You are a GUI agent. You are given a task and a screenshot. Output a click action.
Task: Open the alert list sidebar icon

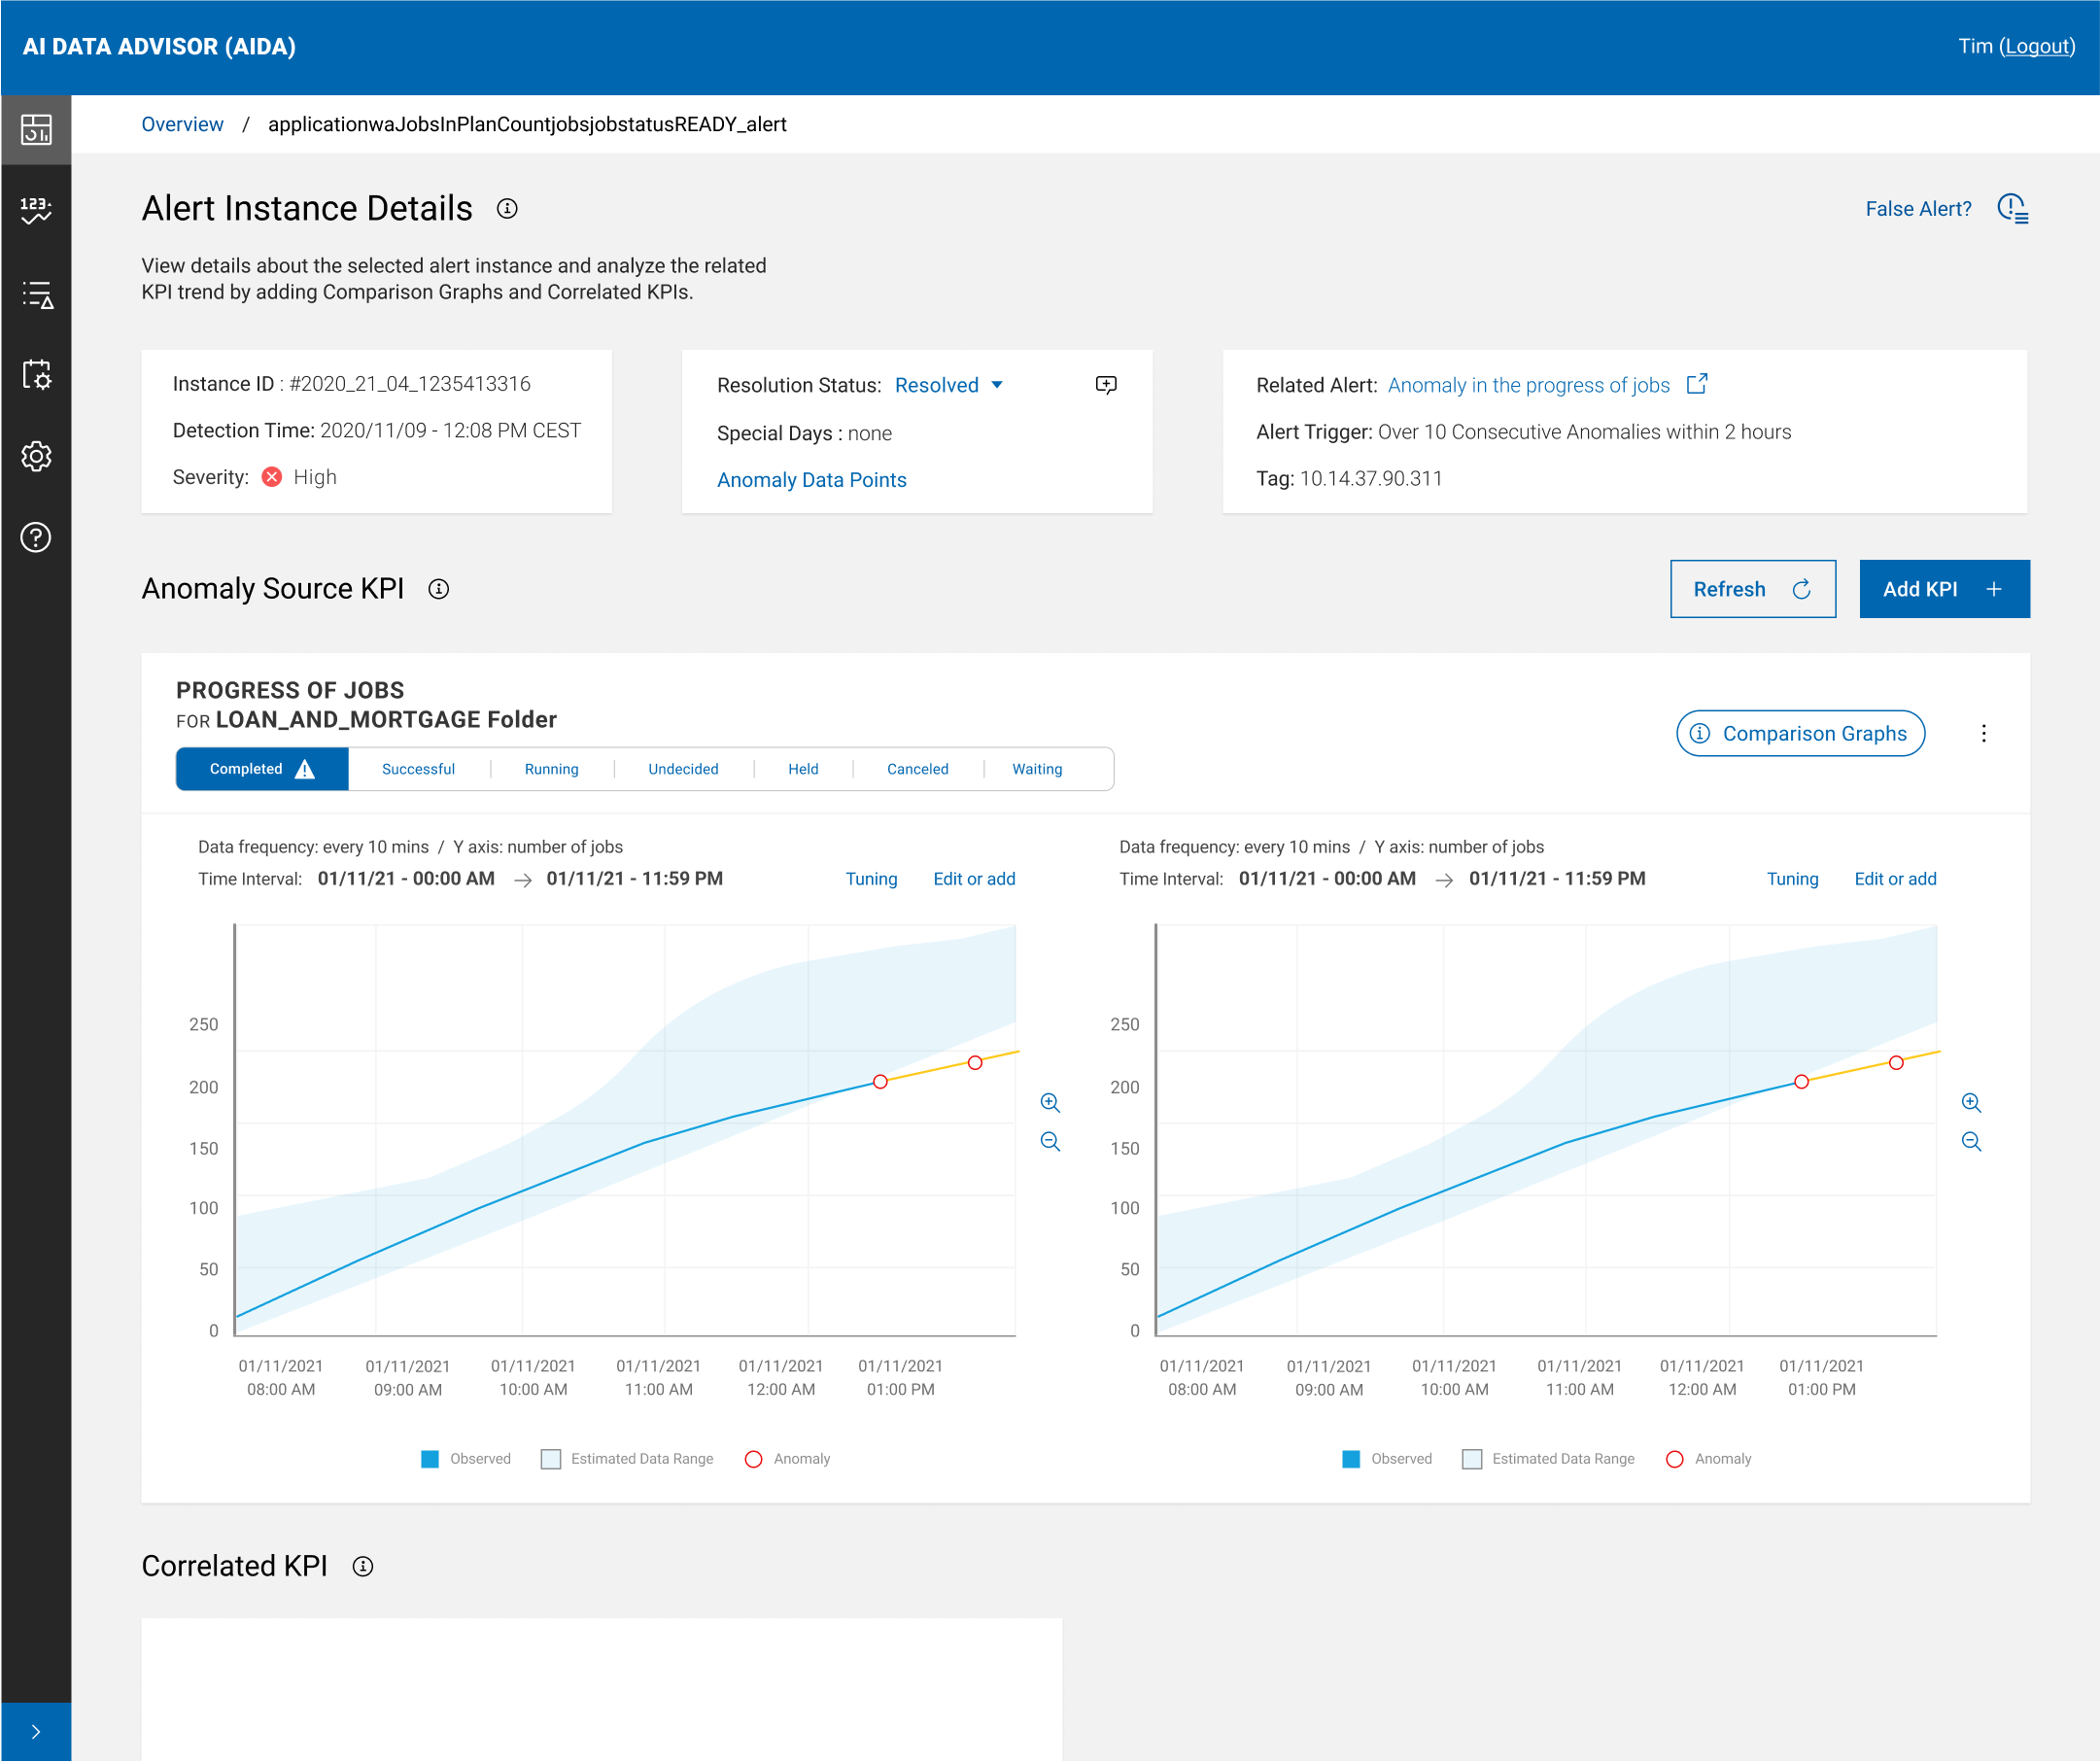click(x=36, y=294)
